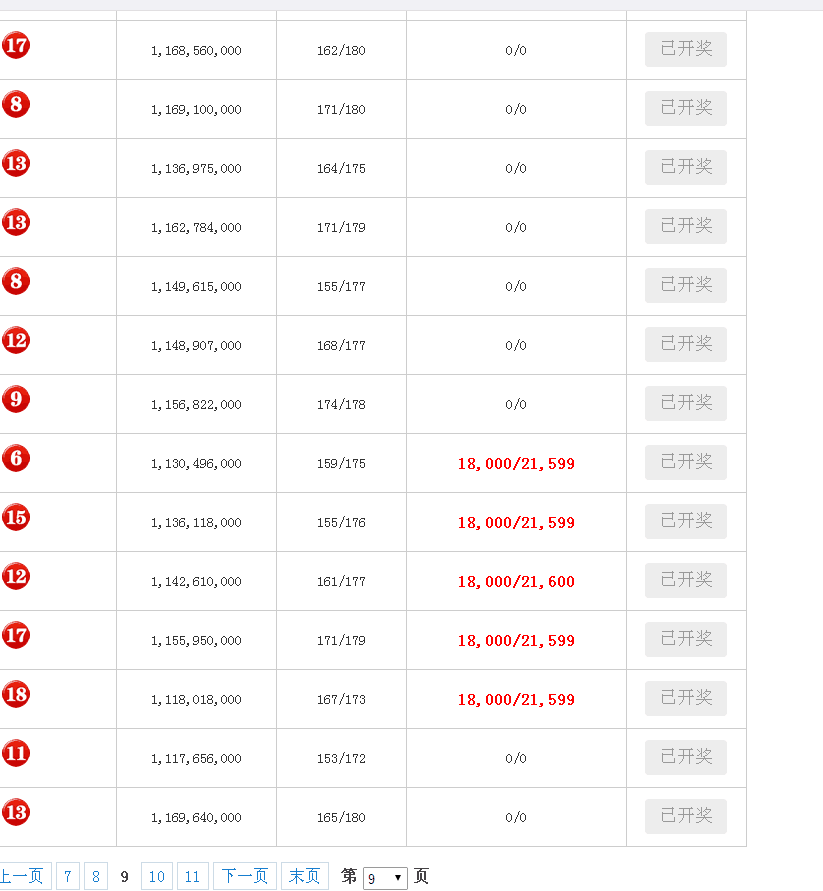Viewport: 823px width, 891px height.
Task: Click 已开奖 button in the 1,169,100,000 row
Action: (686, 108)
